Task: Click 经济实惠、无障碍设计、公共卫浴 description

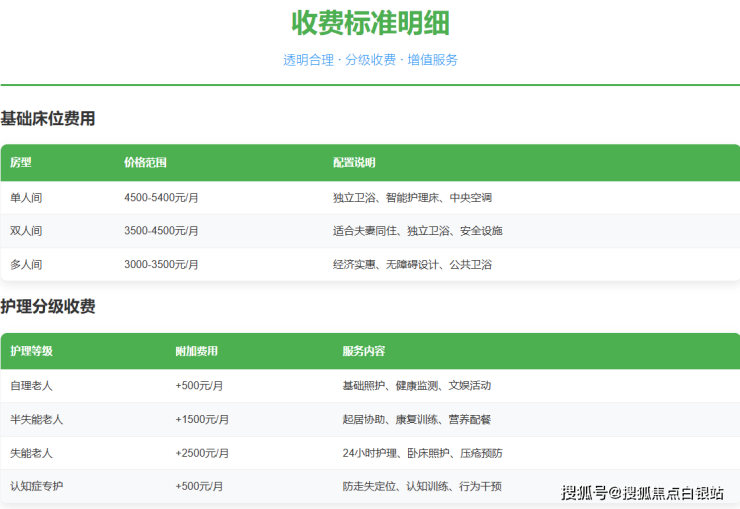Action: (412, 265)
